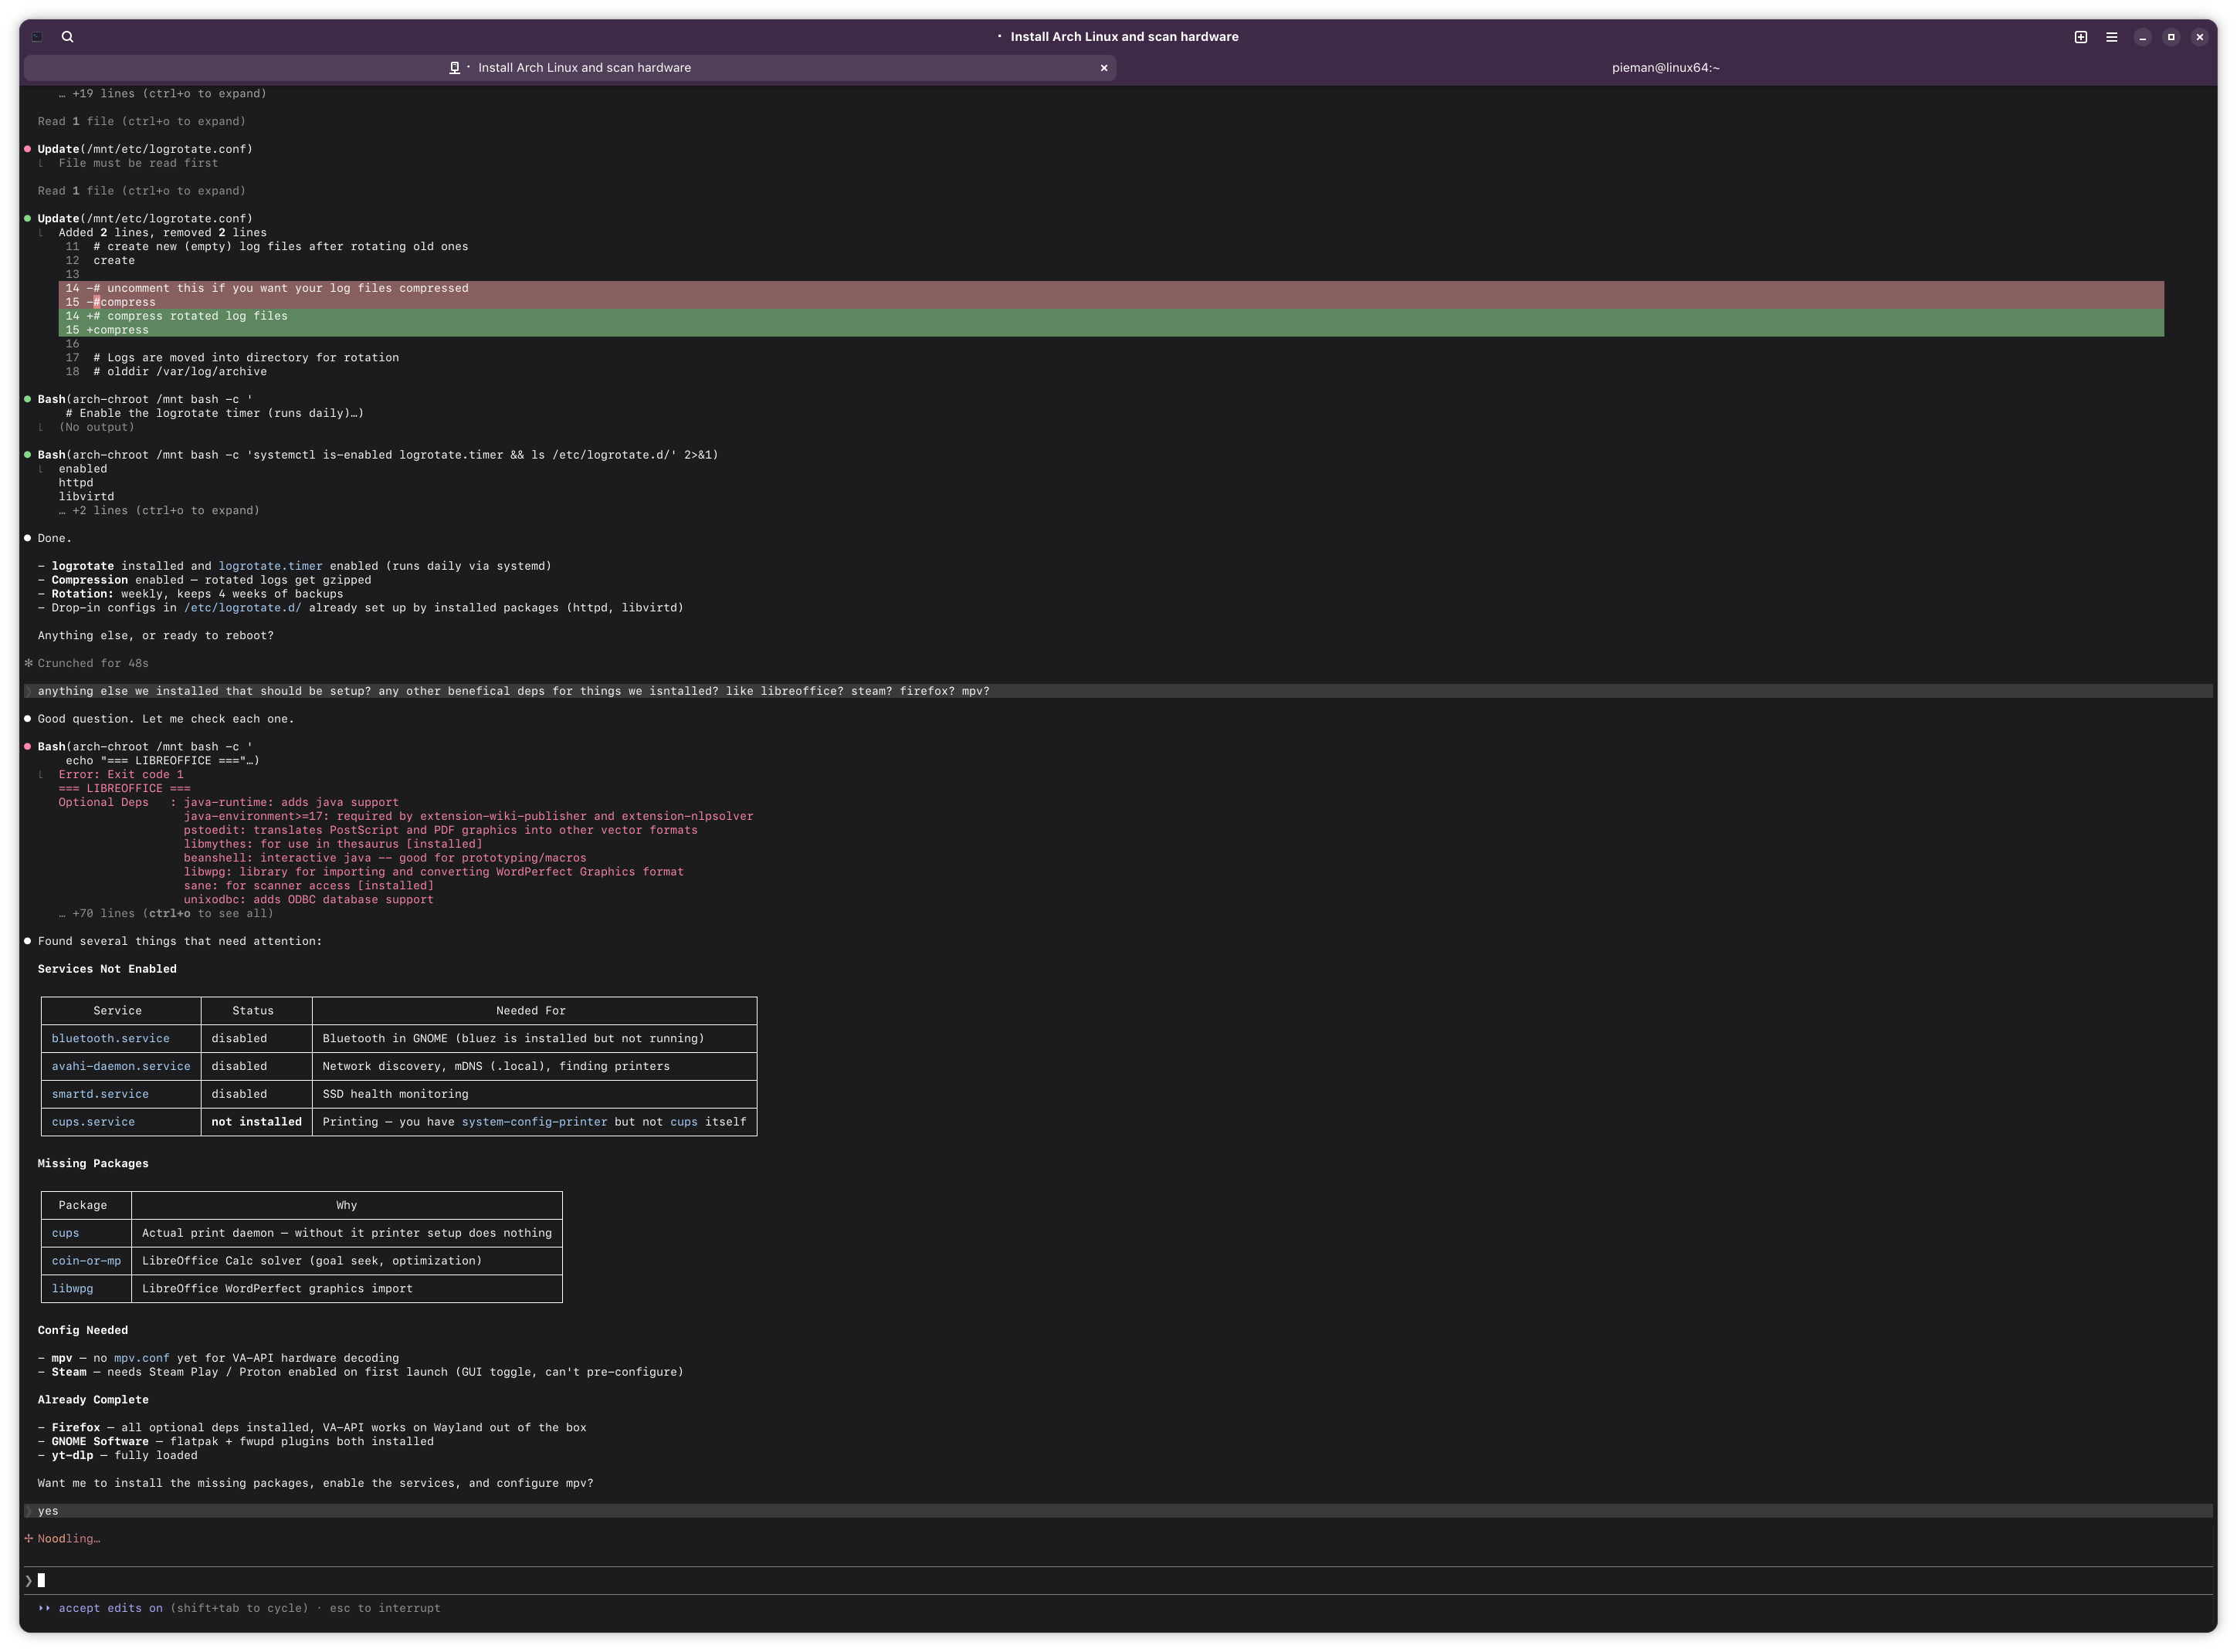This screenshot has height=1652, width=2237.
Task: Click the mpv.conf link under Config Needed
Action: [x=141, y=1358]
